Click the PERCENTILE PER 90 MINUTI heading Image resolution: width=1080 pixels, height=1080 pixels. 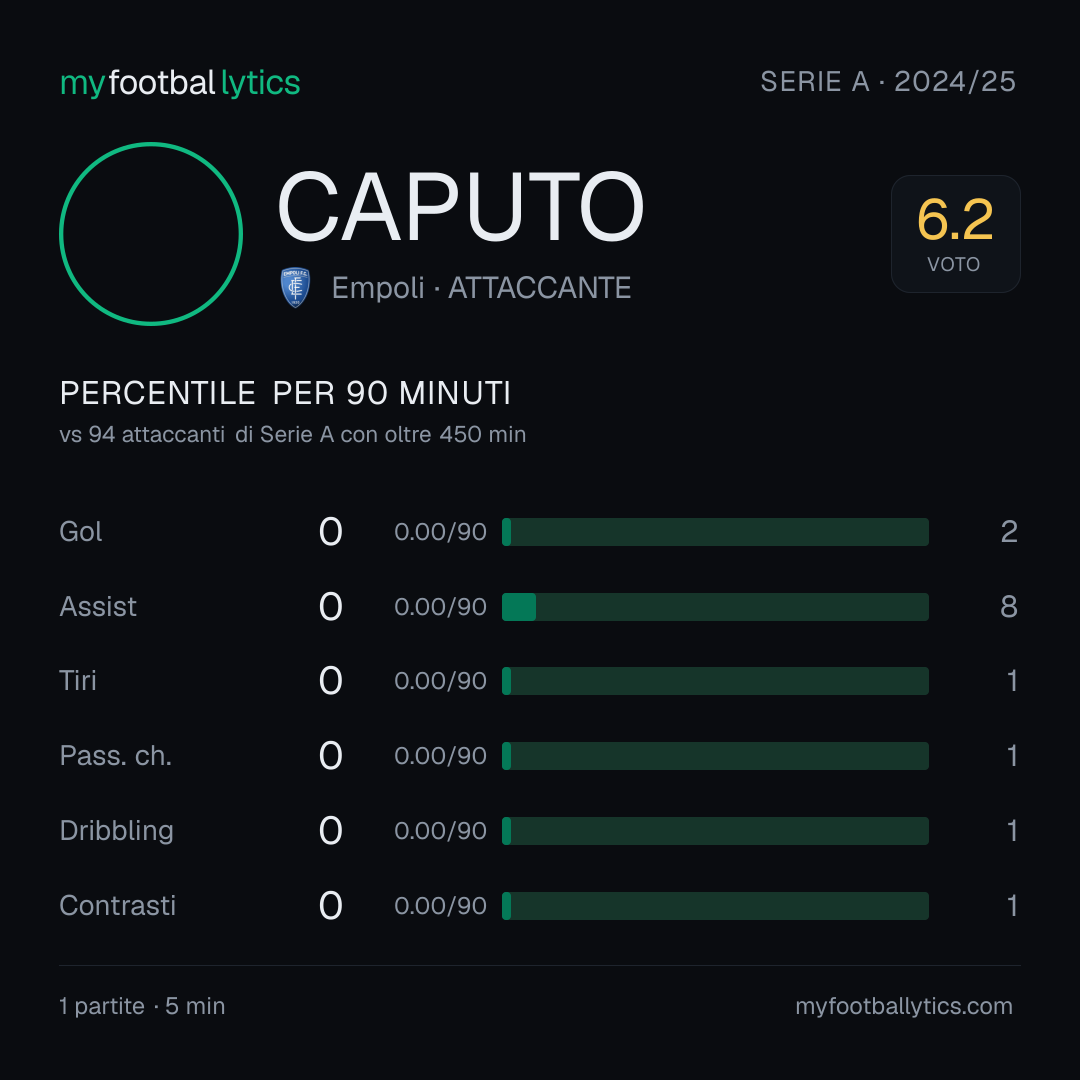click(285, 393)
